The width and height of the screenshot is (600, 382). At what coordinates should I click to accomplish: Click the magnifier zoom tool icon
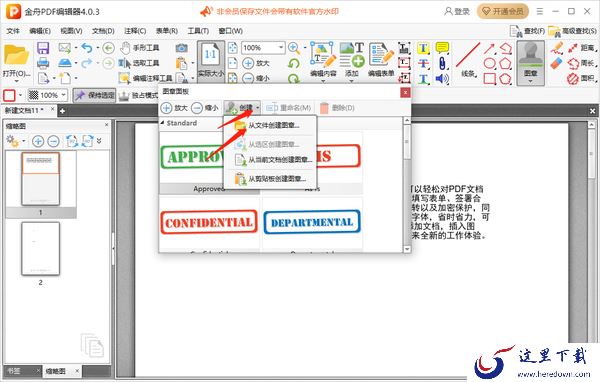pos(293,48)
